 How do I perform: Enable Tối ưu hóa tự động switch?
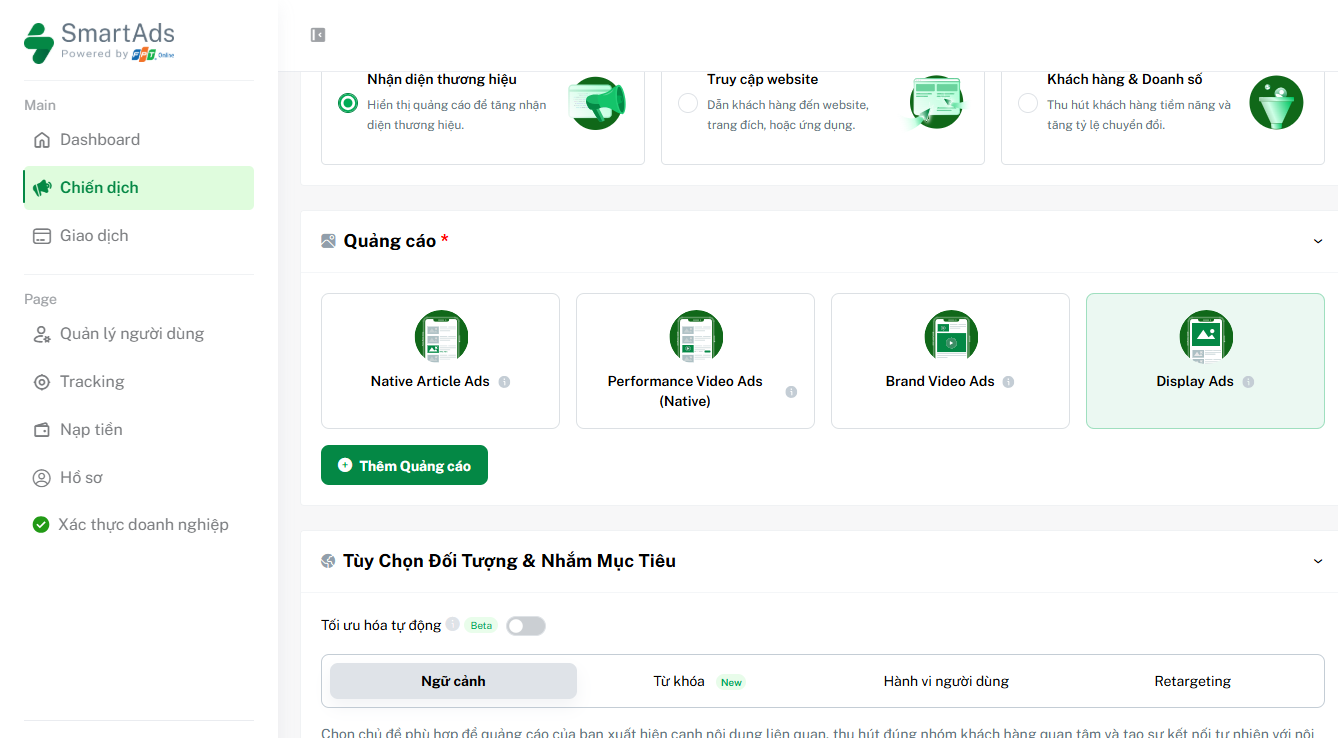(526, 625)
